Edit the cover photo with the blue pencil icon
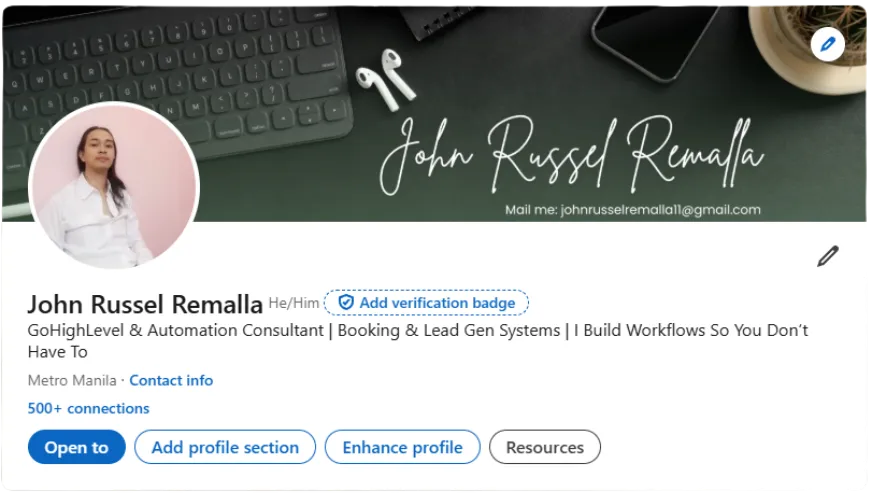The width and height of the screenshot is (872, 496). tap(828, 43)
